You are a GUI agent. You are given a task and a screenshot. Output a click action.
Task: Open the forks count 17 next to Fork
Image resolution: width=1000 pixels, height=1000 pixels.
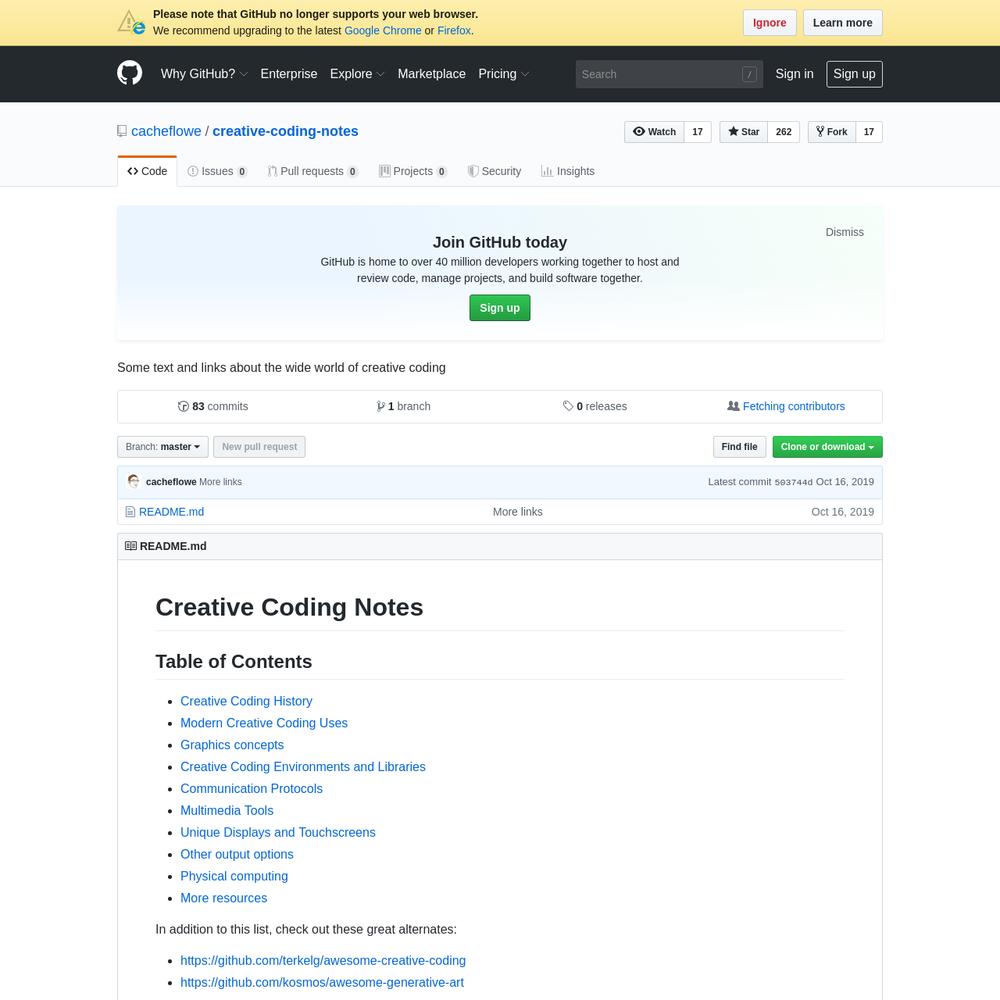tap(869, 131)
